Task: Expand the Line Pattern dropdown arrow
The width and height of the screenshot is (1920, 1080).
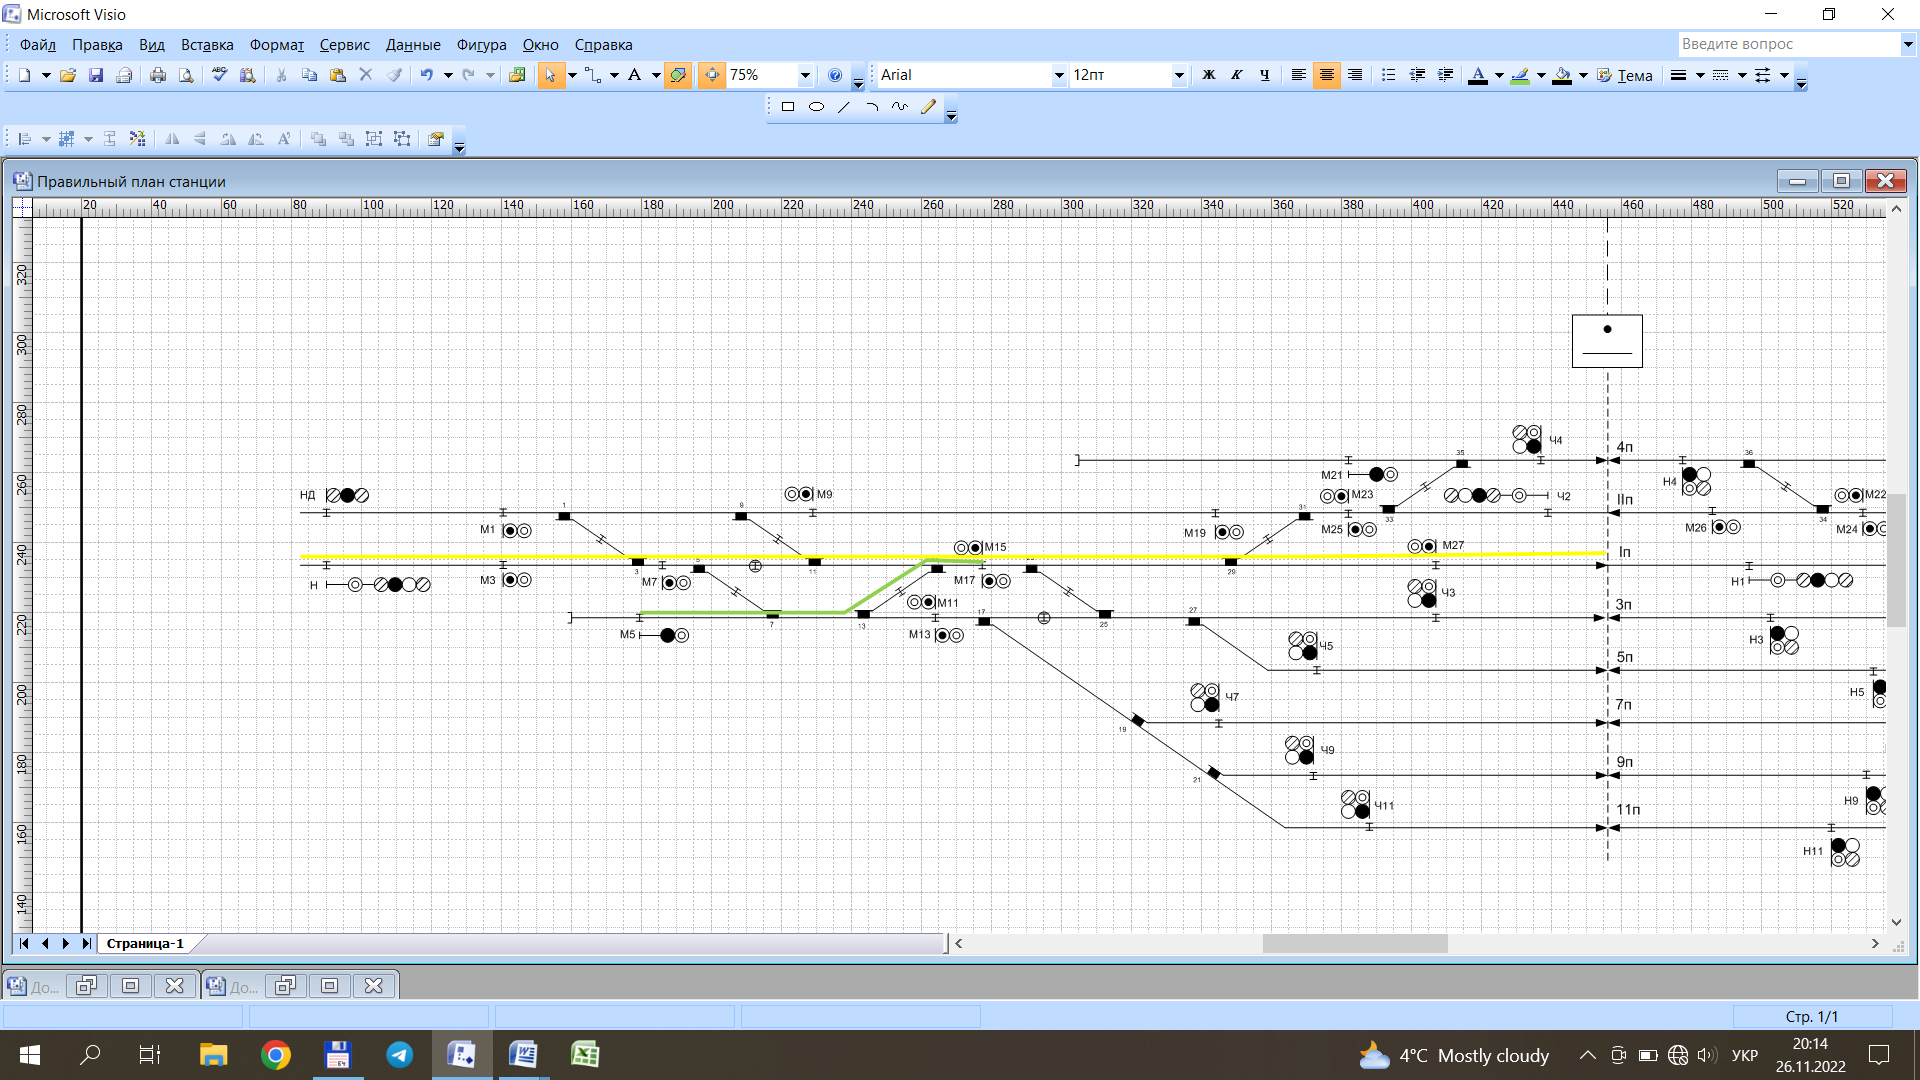Action: tap(1741, 75)
